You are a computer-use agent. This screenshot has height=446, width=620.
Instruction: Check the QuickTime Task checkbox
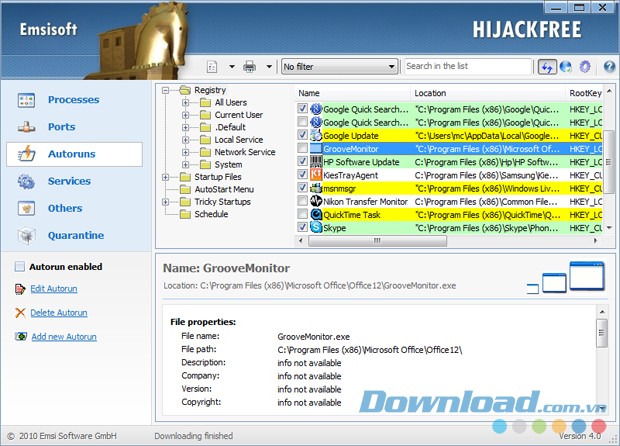point(302,214)
